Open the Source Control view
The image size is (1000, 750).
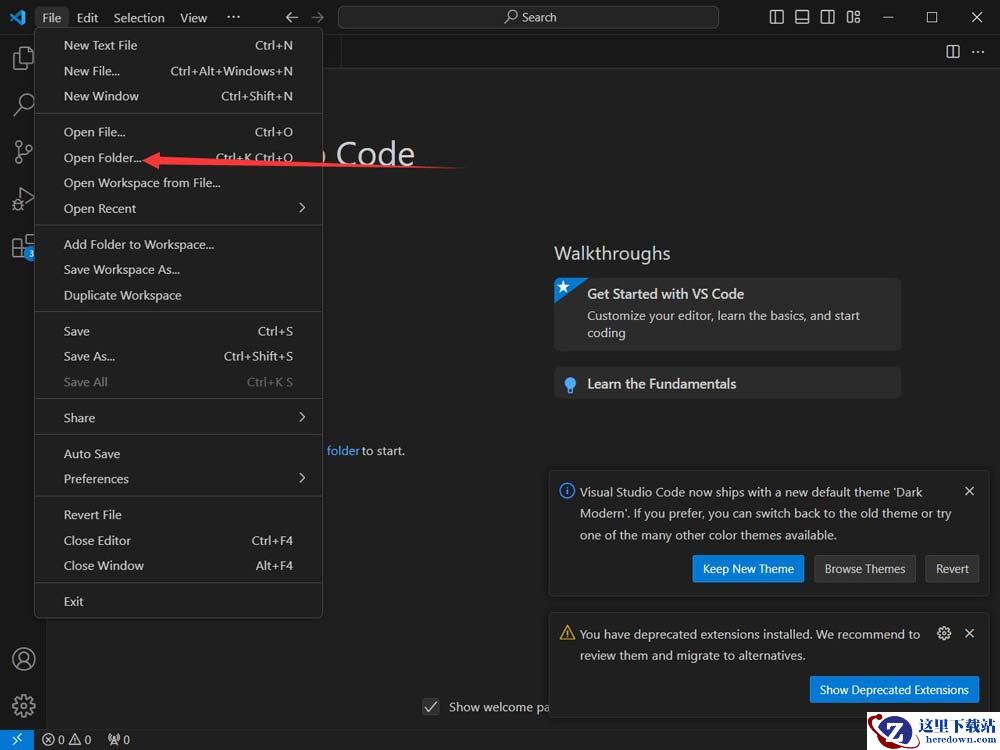pyautogui.click(x=23, y=152)
